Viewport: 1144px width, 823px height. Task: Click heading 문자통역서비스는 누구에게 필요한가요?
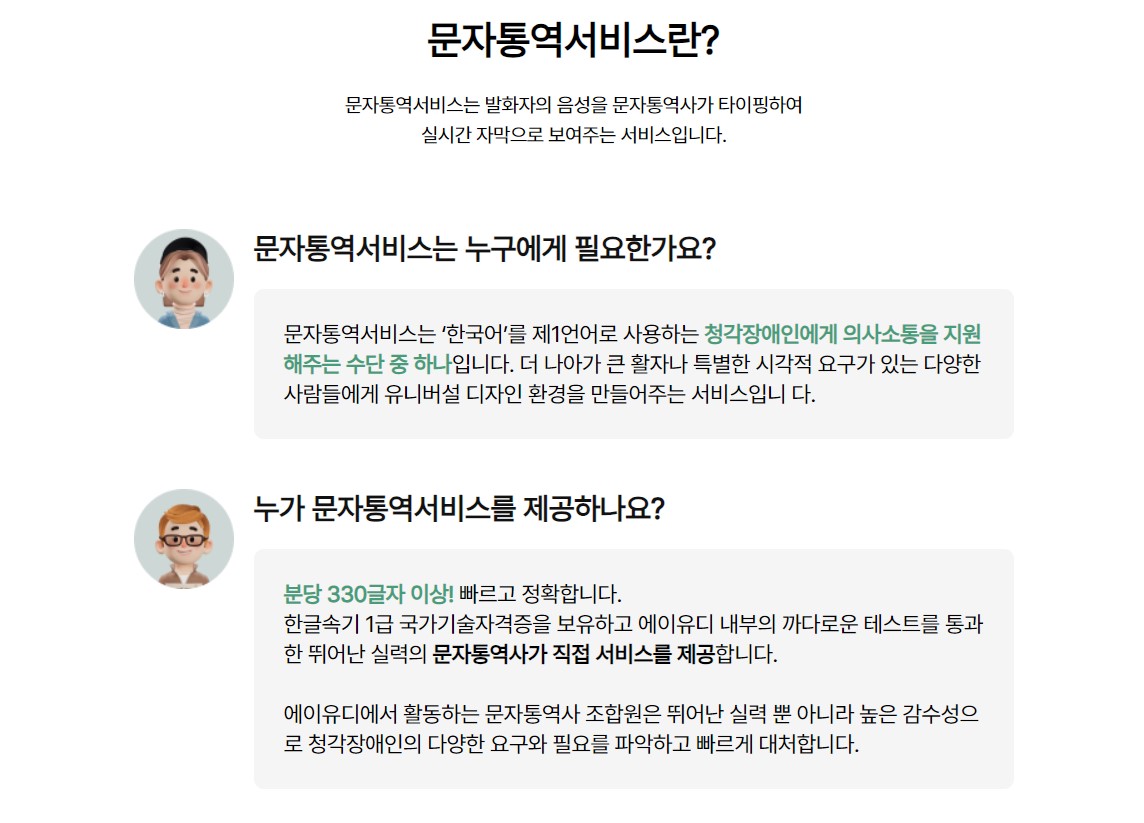[x=484, y=249]
